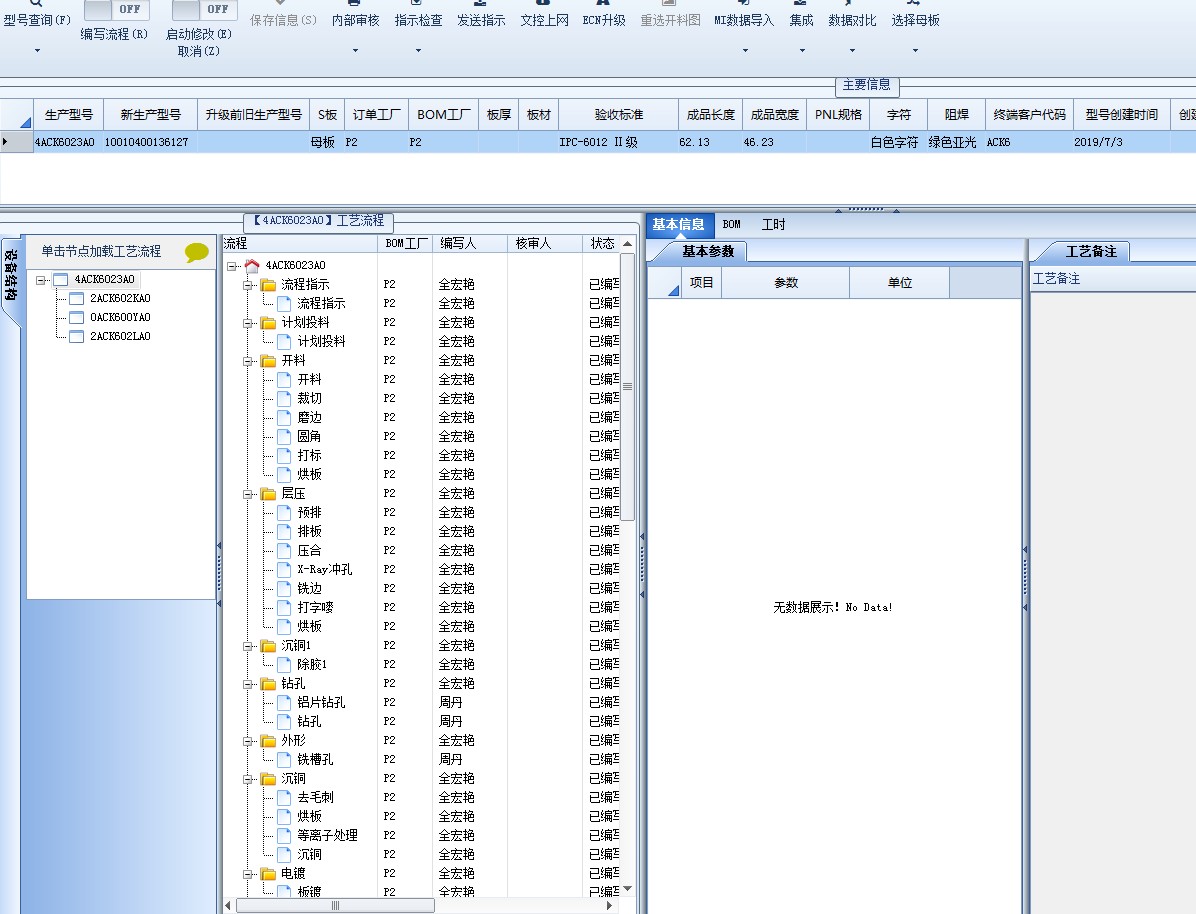Viewport: 1196px width, 914px height.
Task: Click the red home icon beside 4ACK6023A0
Action: (252, 266)
